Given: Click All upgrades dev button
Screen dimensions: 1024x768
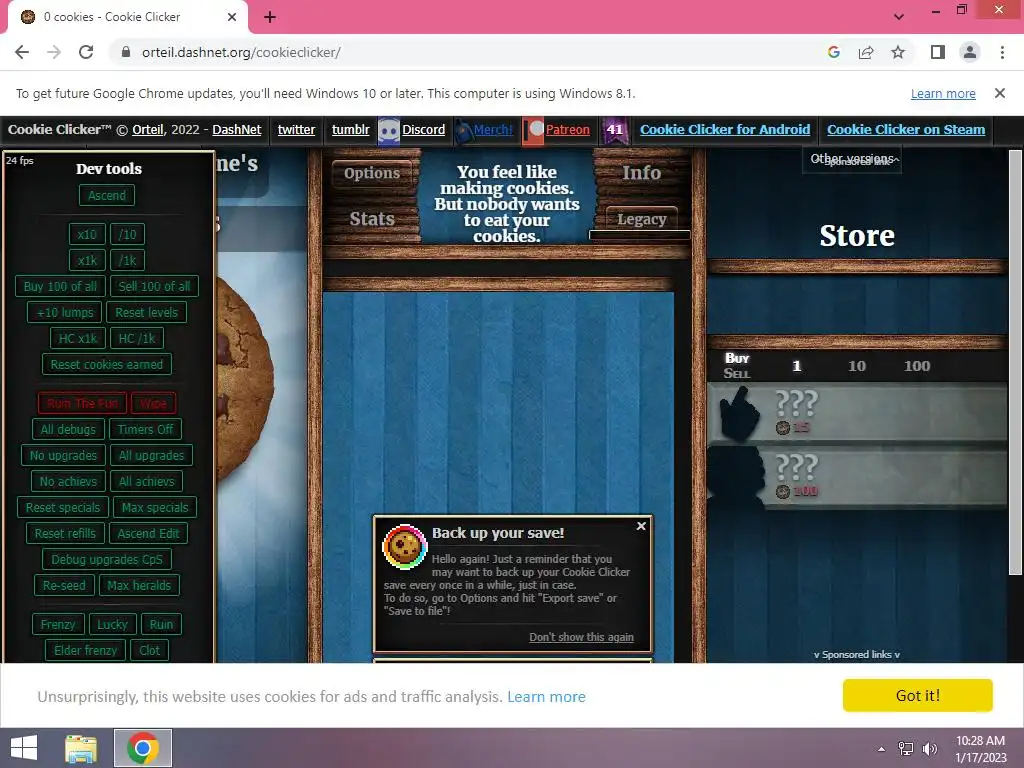Looking at the screenshot, I should point(152,455).
